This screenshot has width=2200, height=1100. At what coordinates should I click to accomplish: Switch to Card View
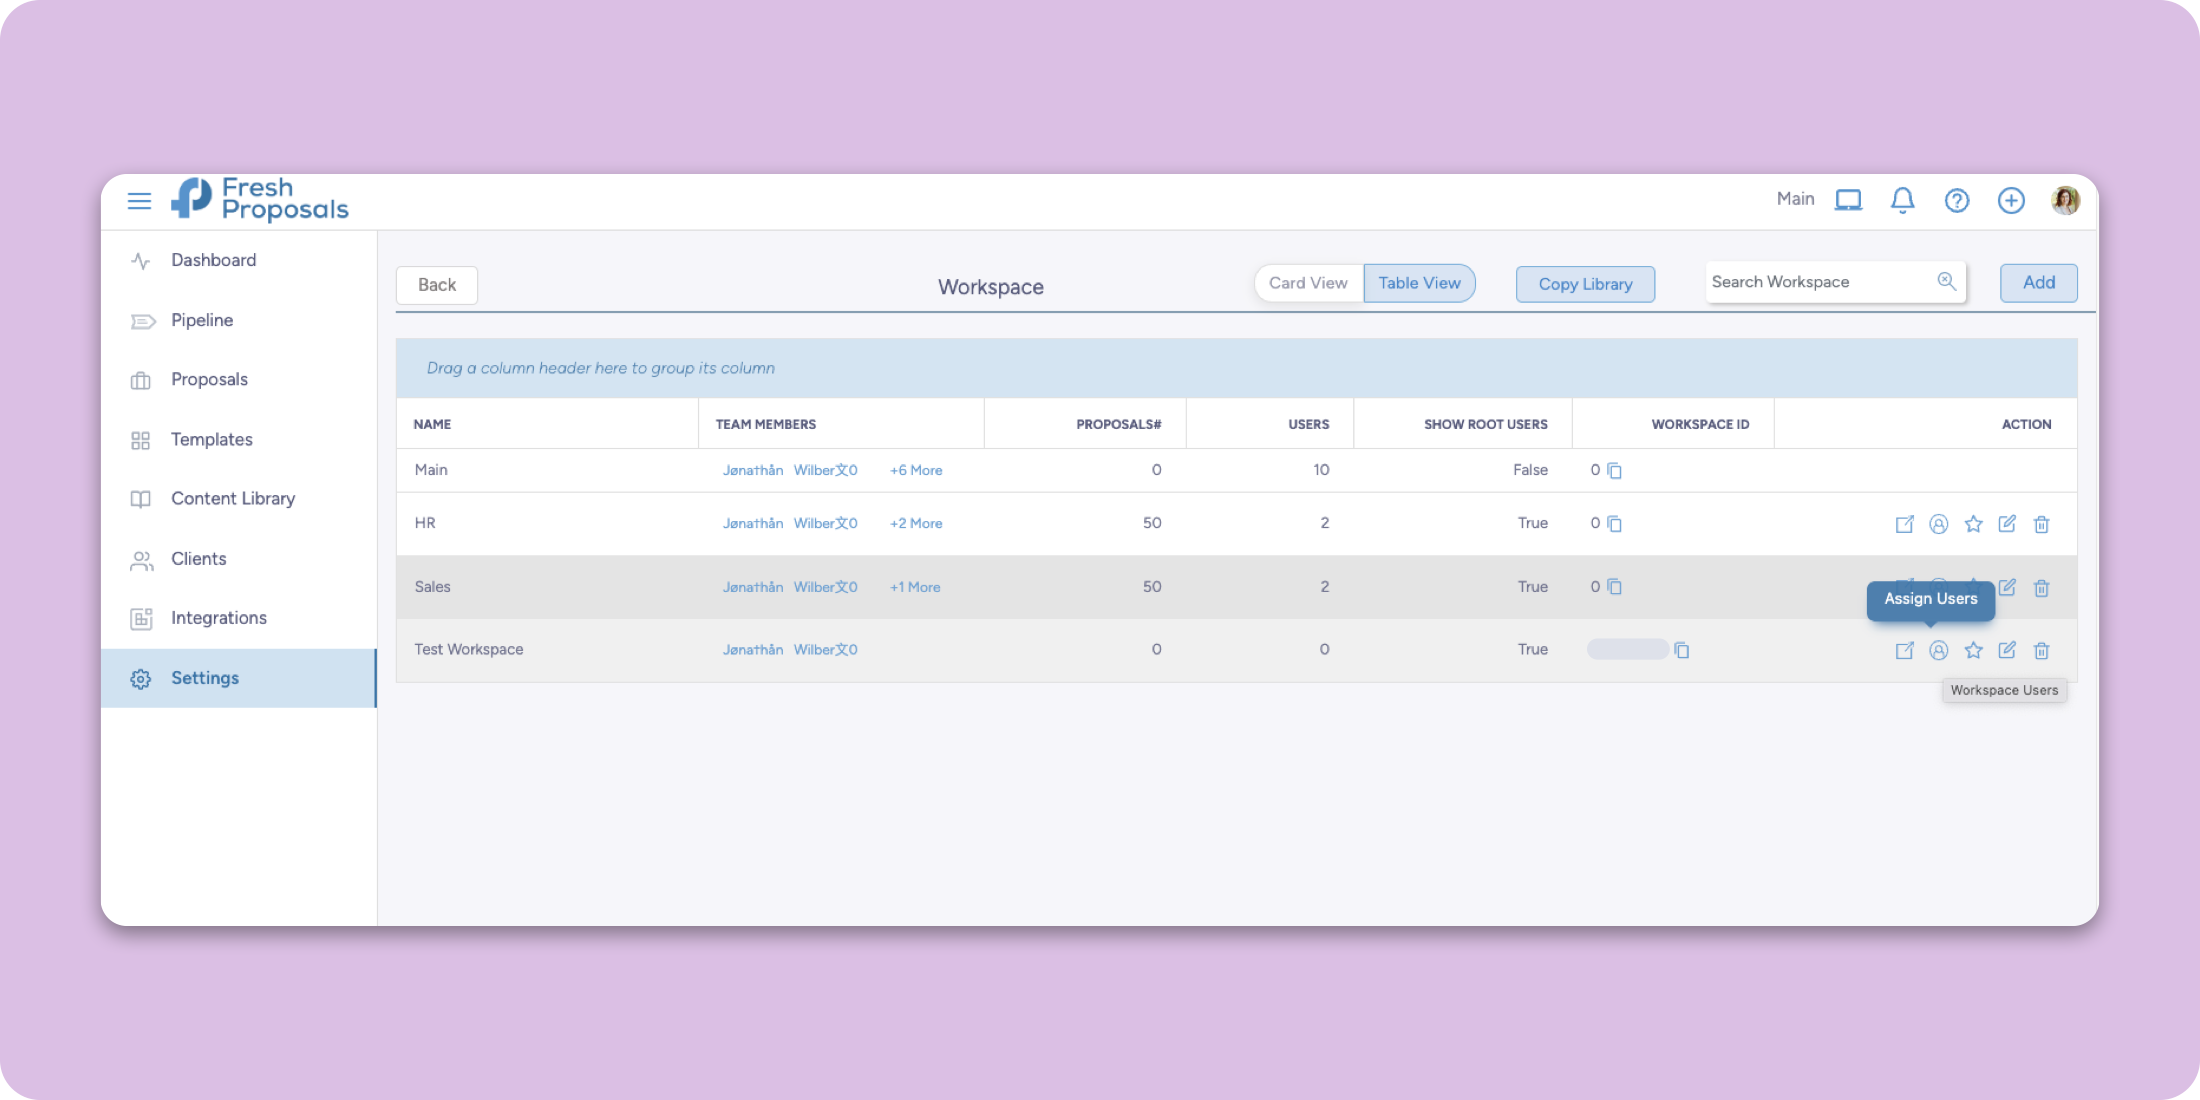(x=1307, y=283)
